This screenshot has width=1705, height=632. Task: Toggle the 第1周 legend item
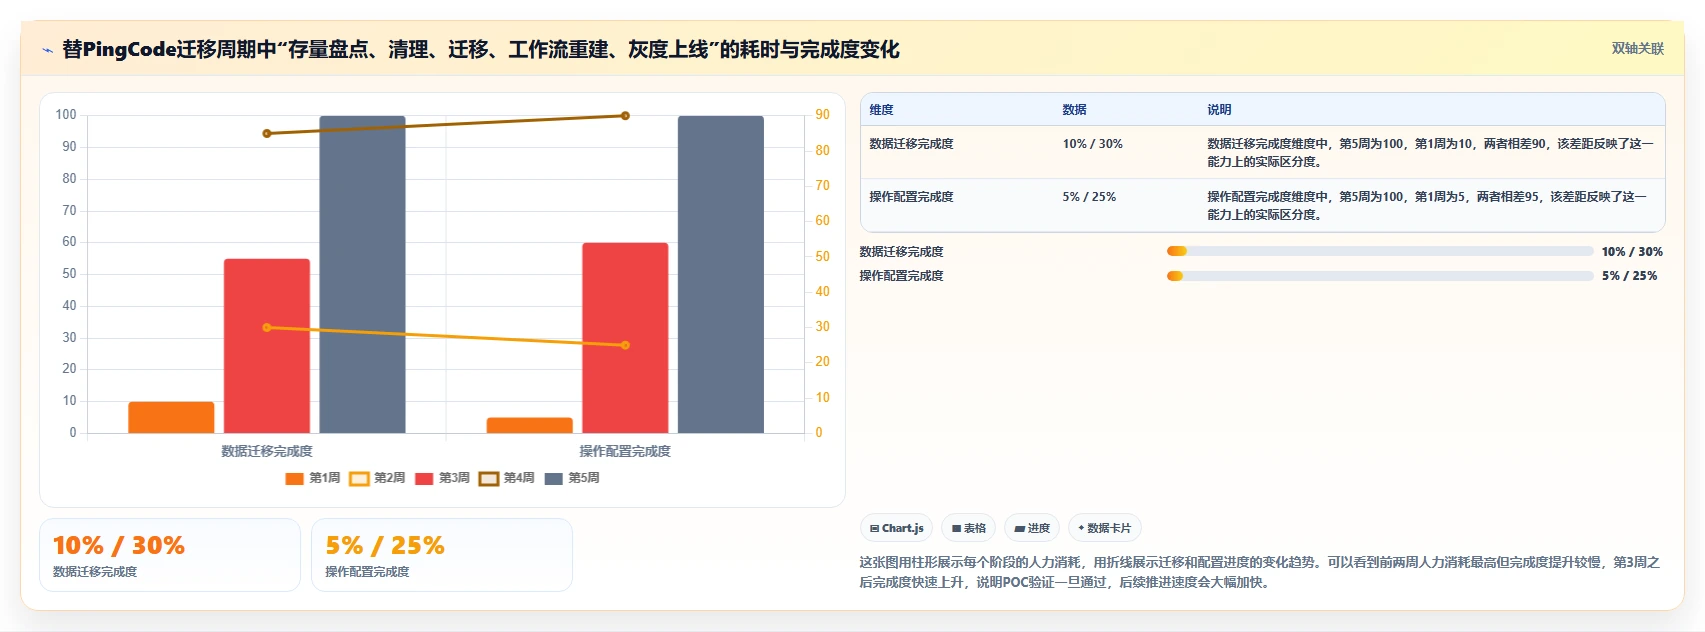(313, 478)
